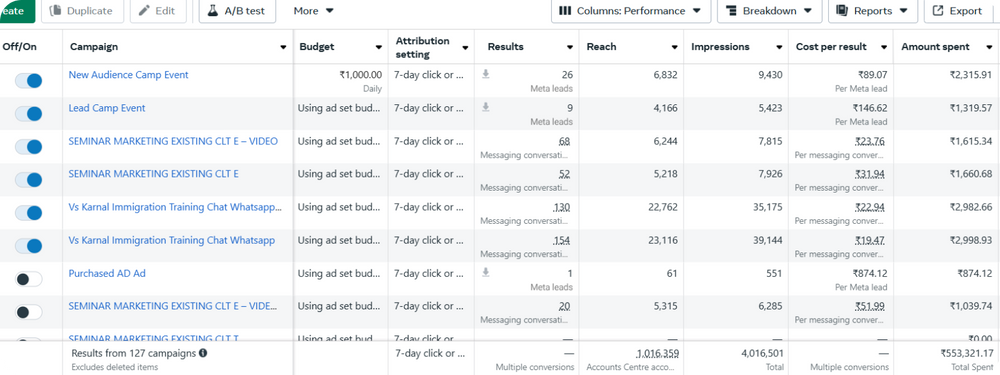Click the info icon beside Results from 127 campaigns

tap(203, 353)
